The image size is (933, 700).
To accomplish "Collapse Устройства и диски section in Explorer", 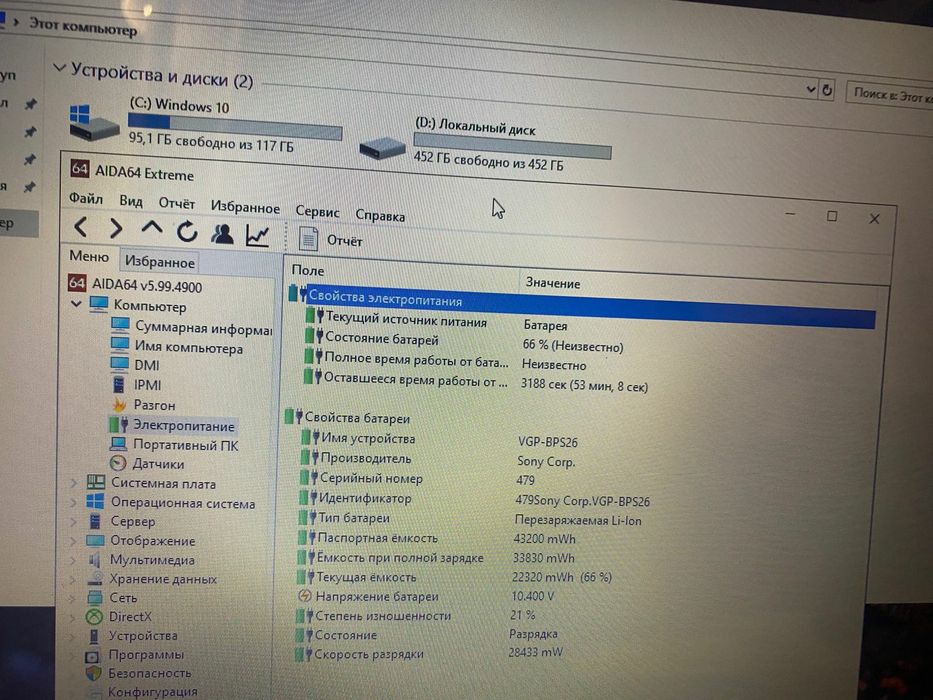I will (59, 68).
